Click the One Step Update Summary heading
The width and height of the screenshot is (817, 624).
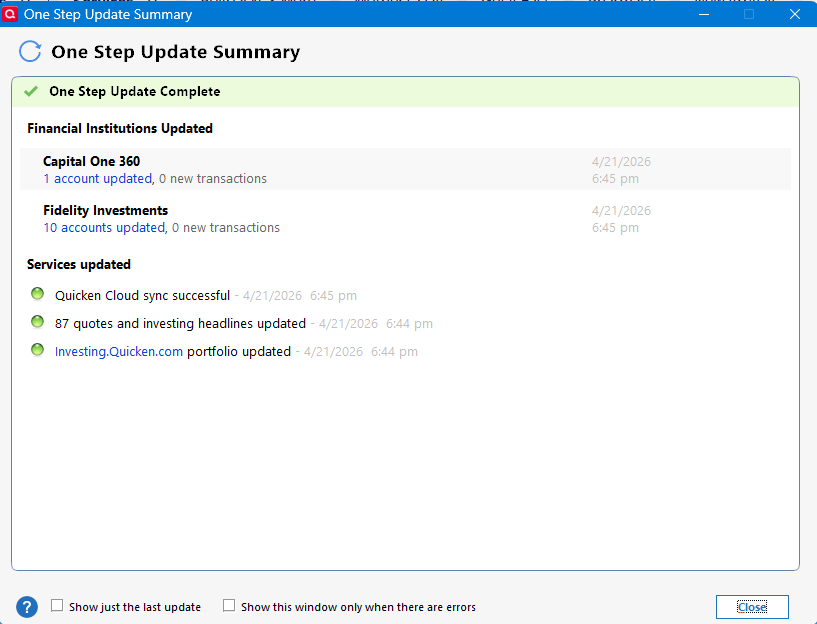[x=176, y=52]
